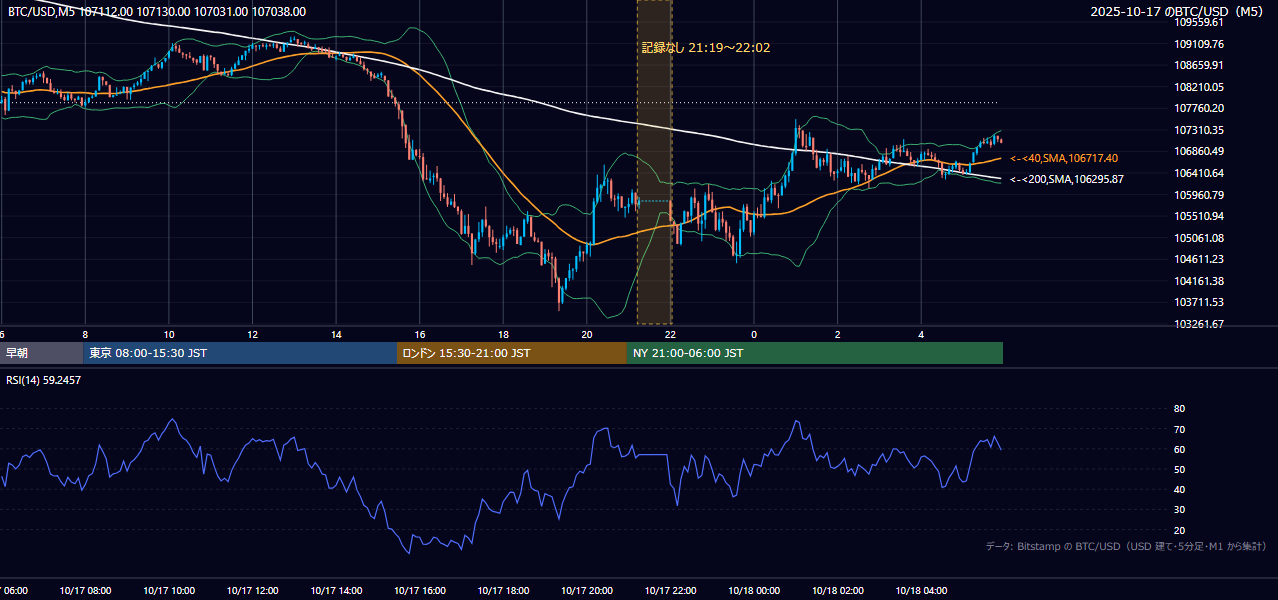This screenshot has height=600, width=1278.
Task: Select the 10/17 14:00 time axis label
Action: (x=336, y=591)
